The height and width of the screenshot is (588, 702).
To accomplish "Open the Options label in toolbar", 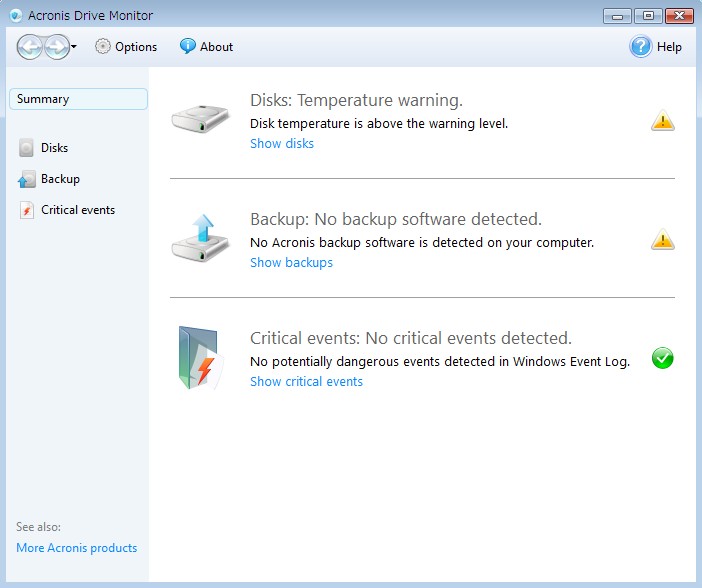I will (136, 47).
